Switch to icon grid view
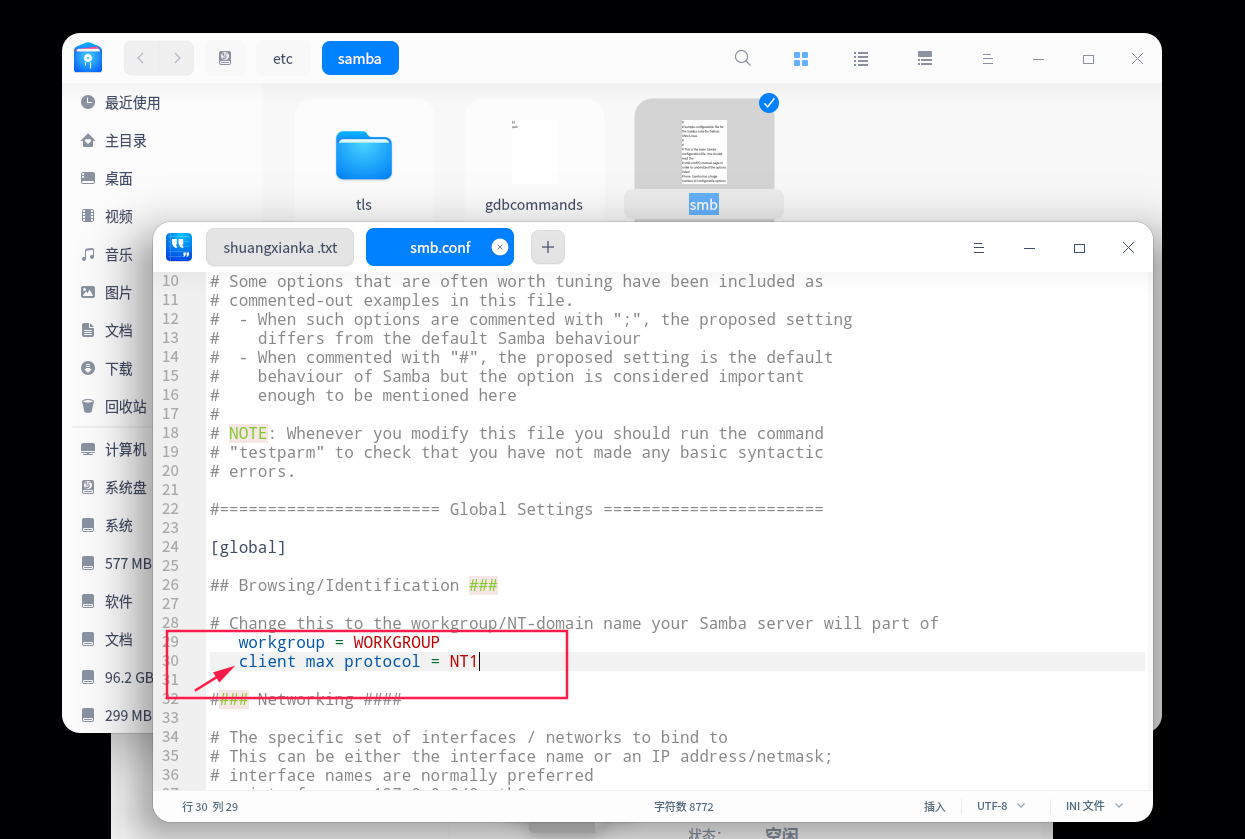The height and width of the screenshot is (839, 1245). click(x=801, y=59)
